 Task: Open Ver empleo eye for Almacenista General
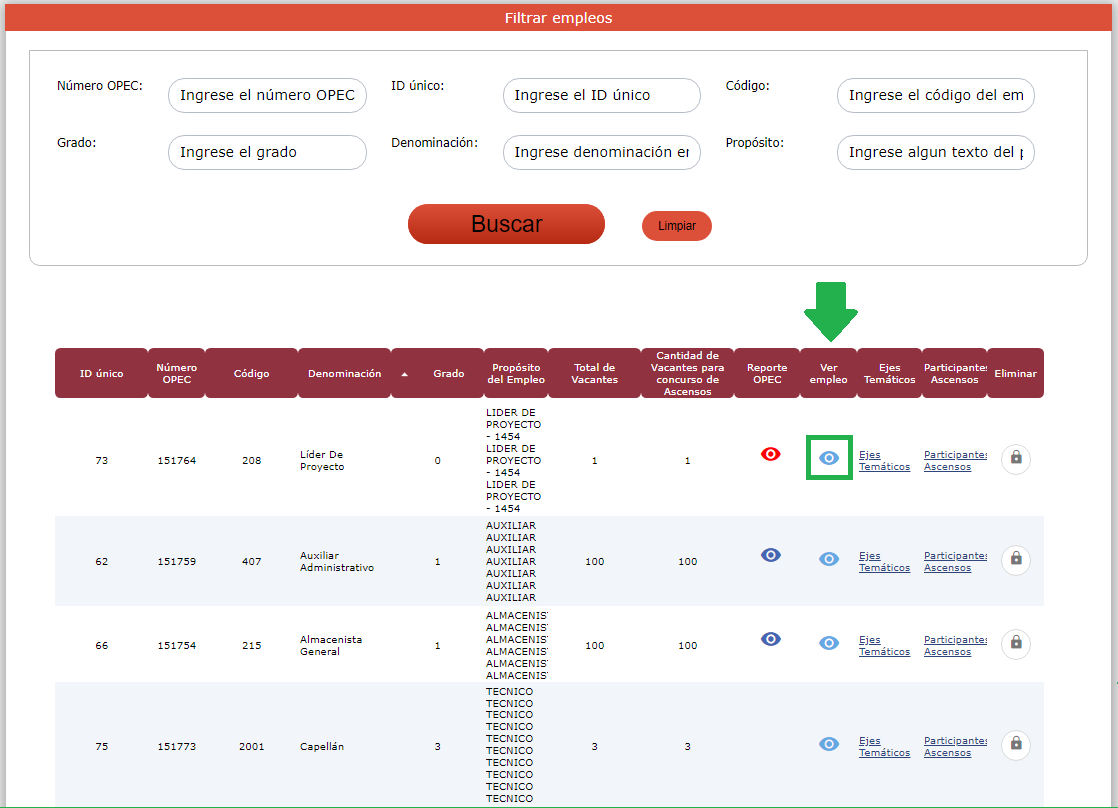click(829, 643)
